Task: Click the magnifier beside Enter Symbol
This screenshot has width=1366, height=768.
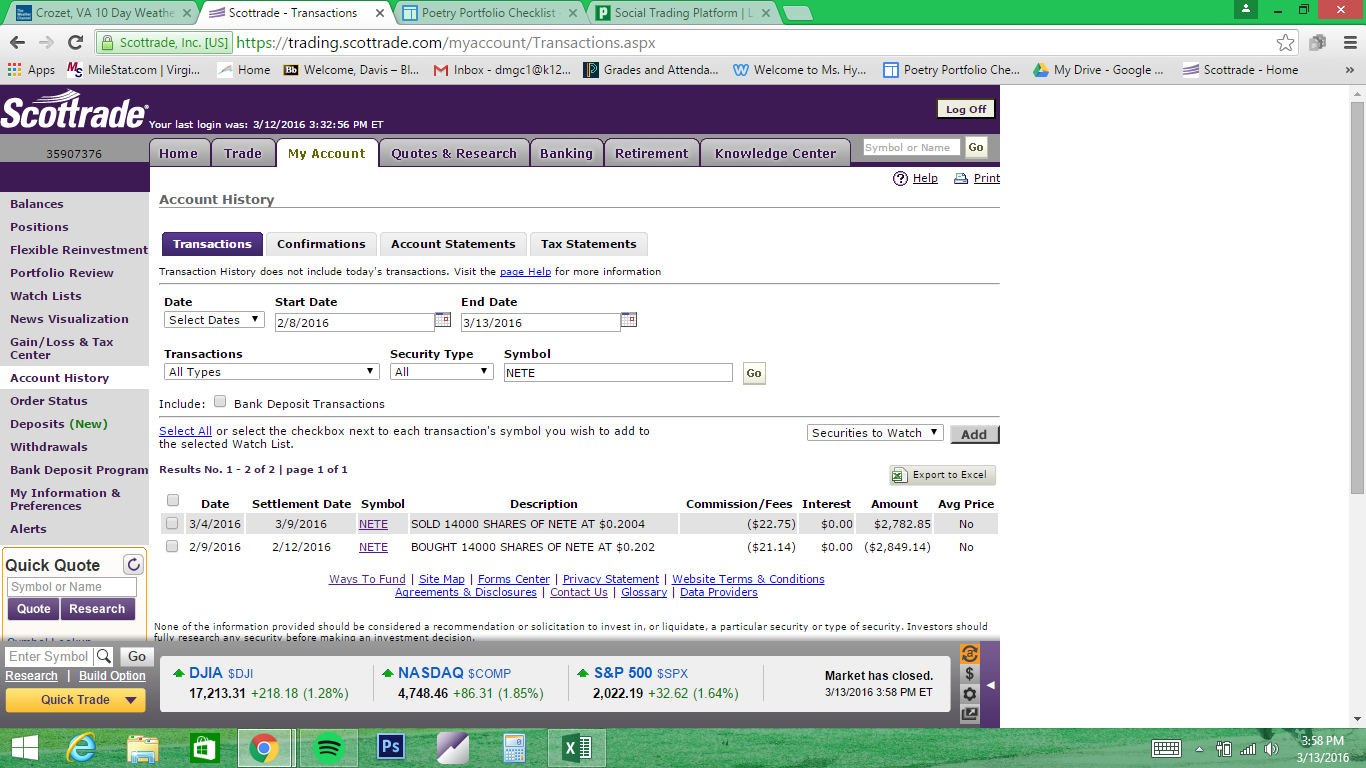Action: 104,657
